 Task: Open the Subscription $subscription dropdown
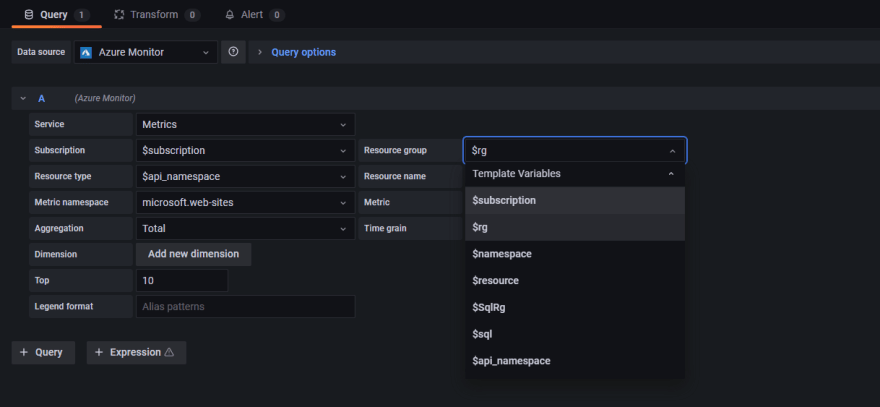click(x=245, y=150)
